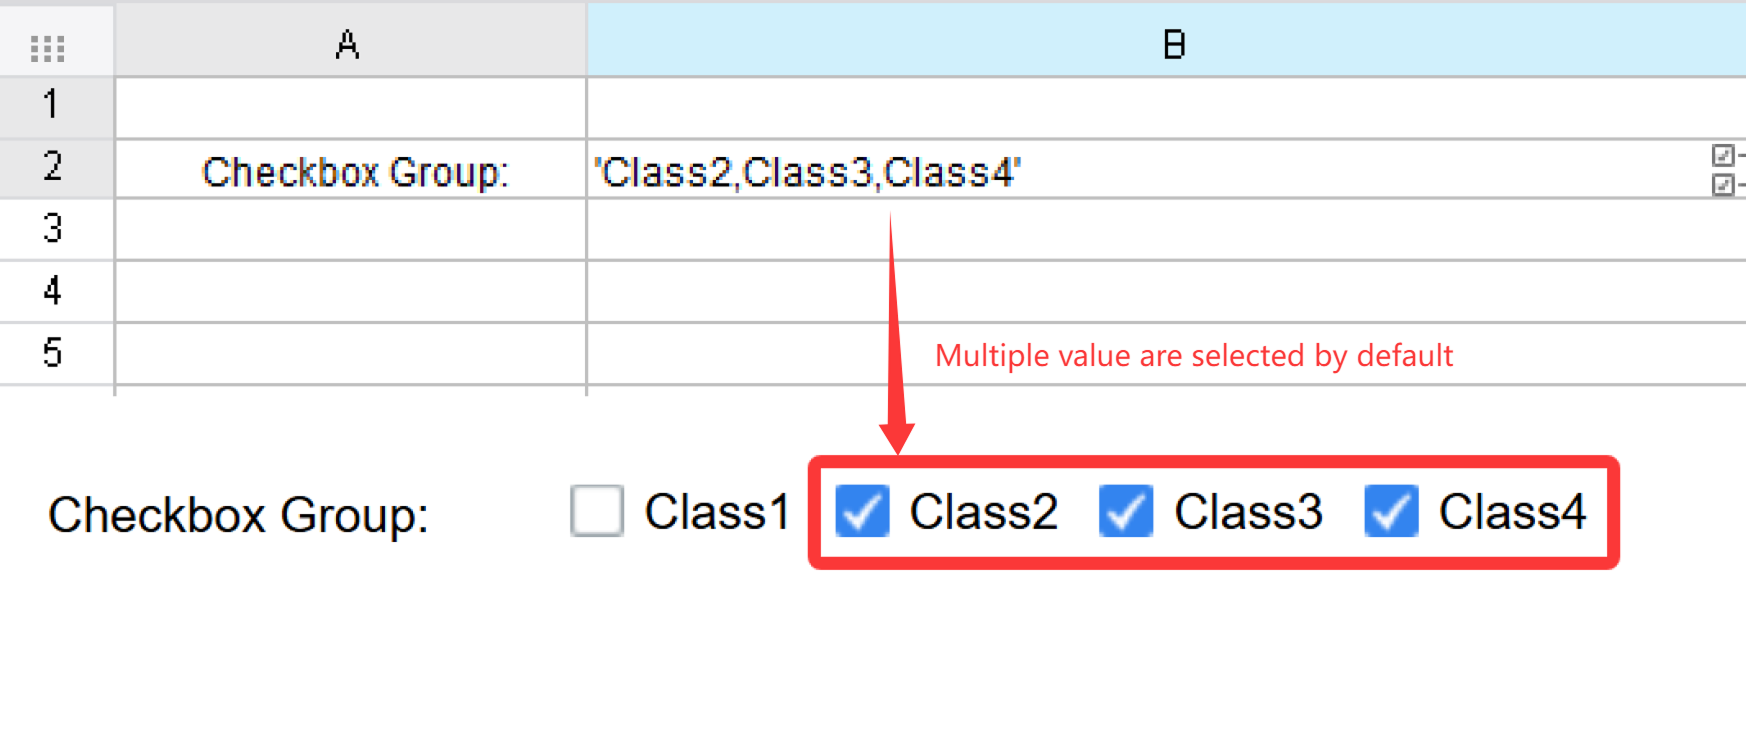1746x756 pixels.
Task: Select row header 1
Action: coord(55,106)
